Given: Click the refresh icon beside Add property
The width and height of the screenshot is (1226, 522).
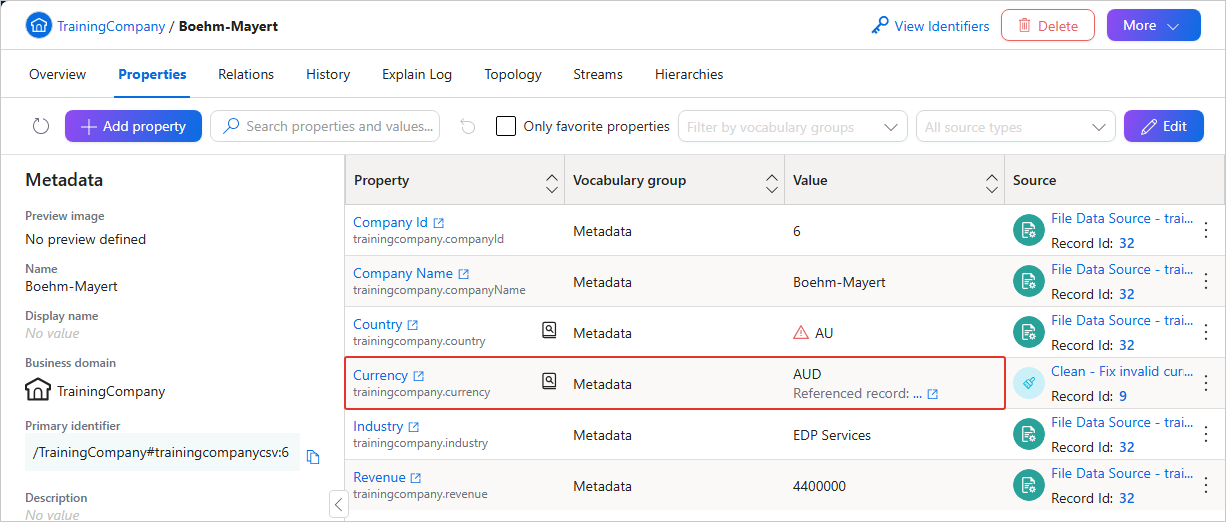Looking at the screenshot, I should pyautogui.click(x=41, y=126).
